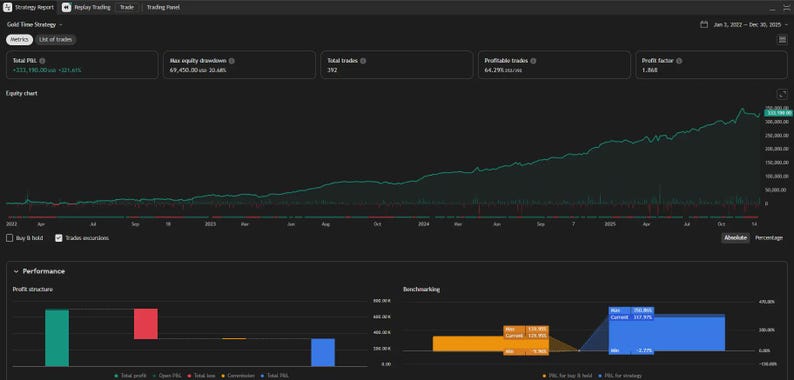Toggle Open P&L legend entry

[x=167, y=375]
